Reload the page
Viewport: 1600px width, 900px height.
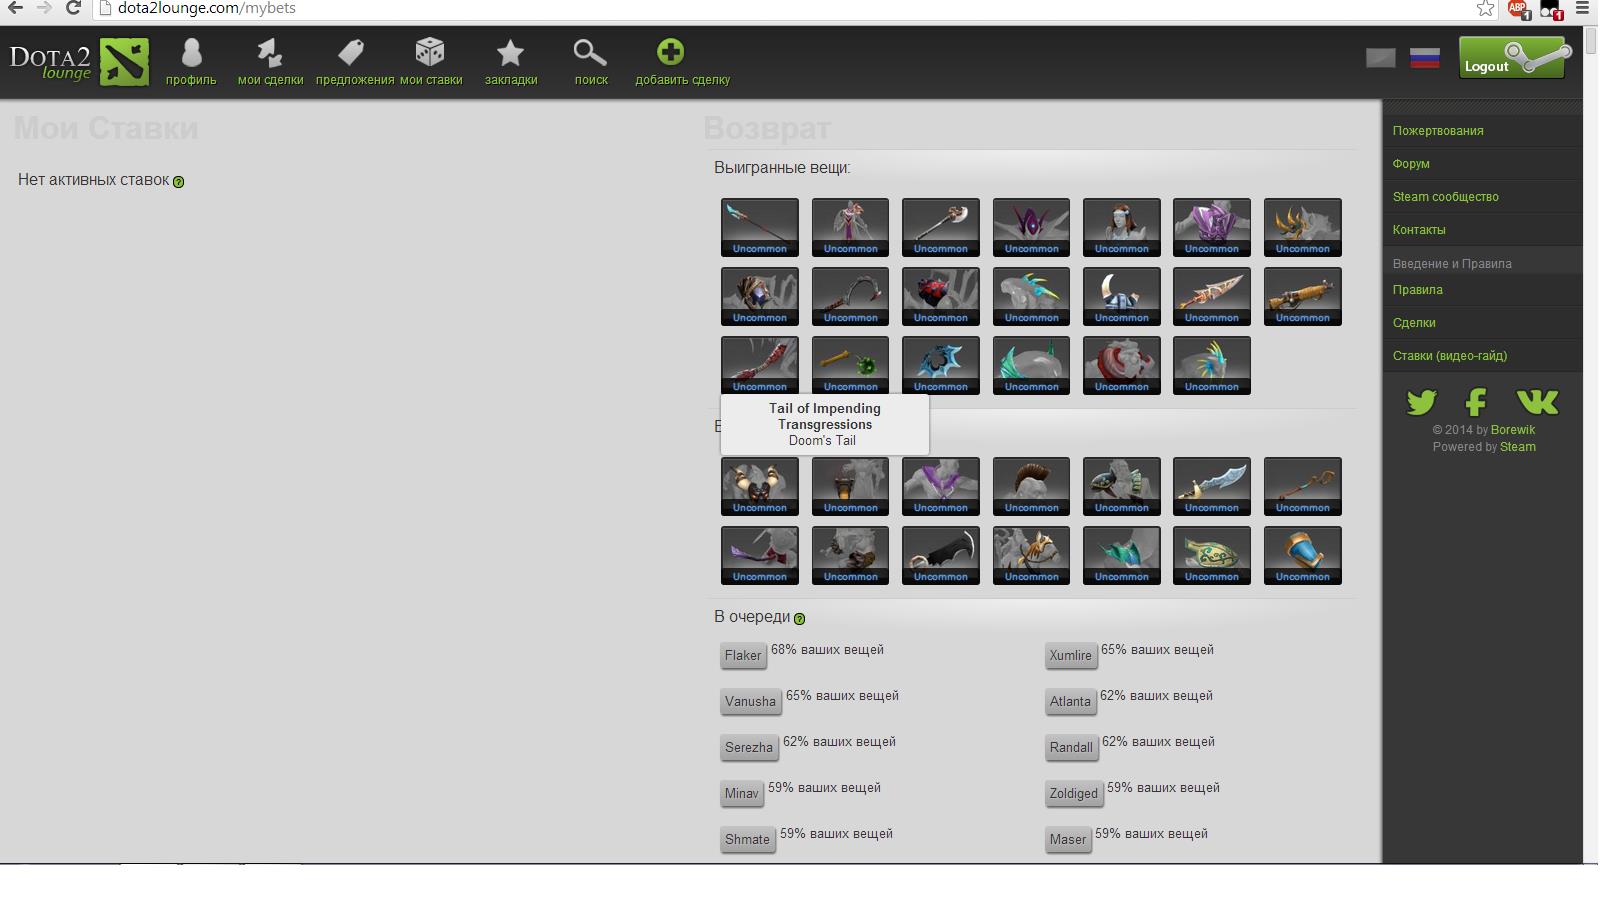click(73, 8)
